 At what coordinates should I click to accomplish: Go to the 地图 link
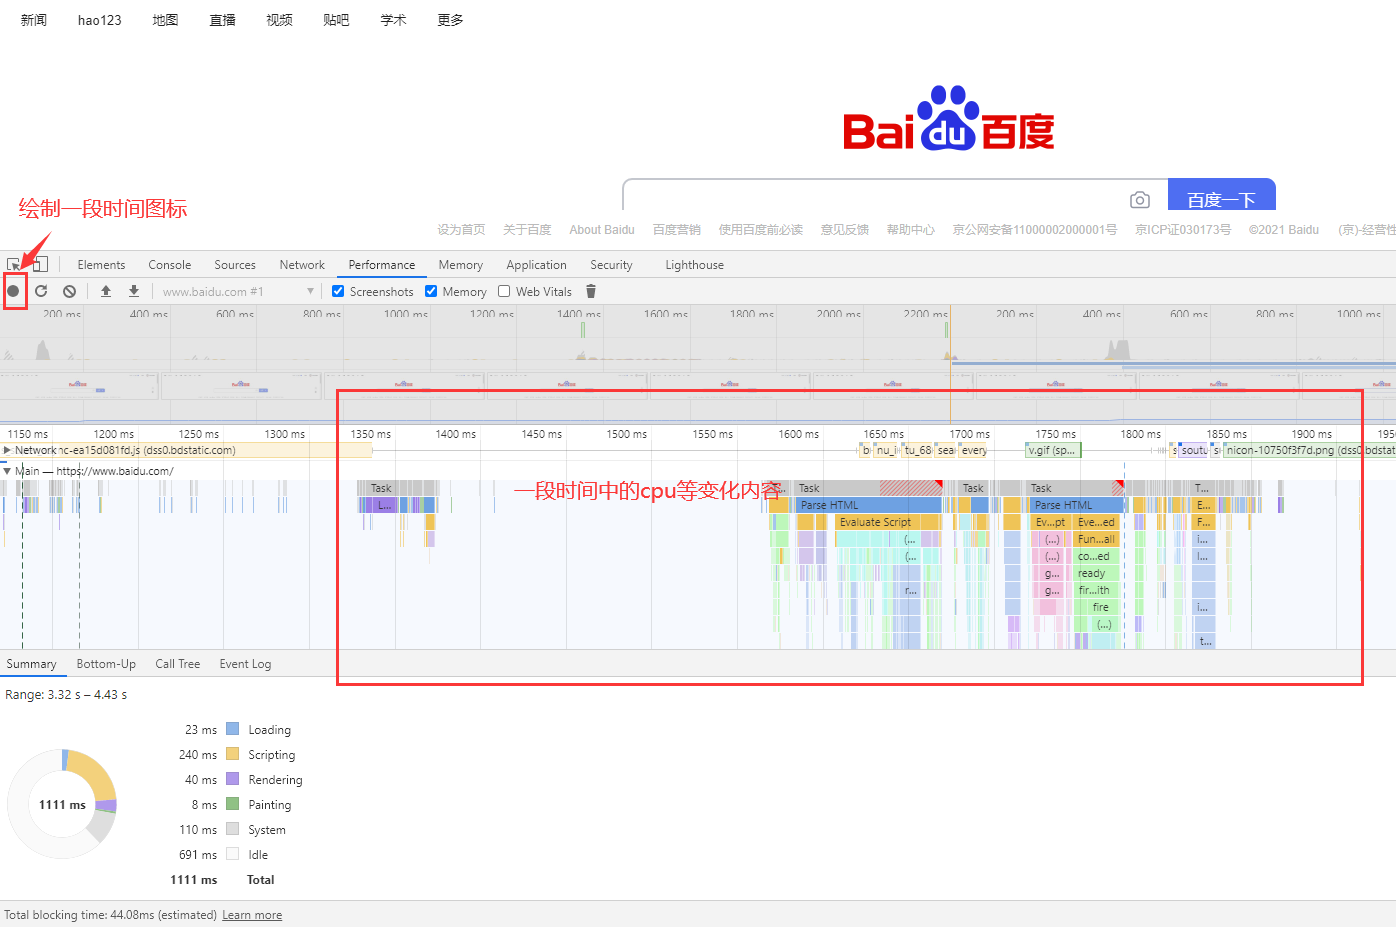[165, 20]
